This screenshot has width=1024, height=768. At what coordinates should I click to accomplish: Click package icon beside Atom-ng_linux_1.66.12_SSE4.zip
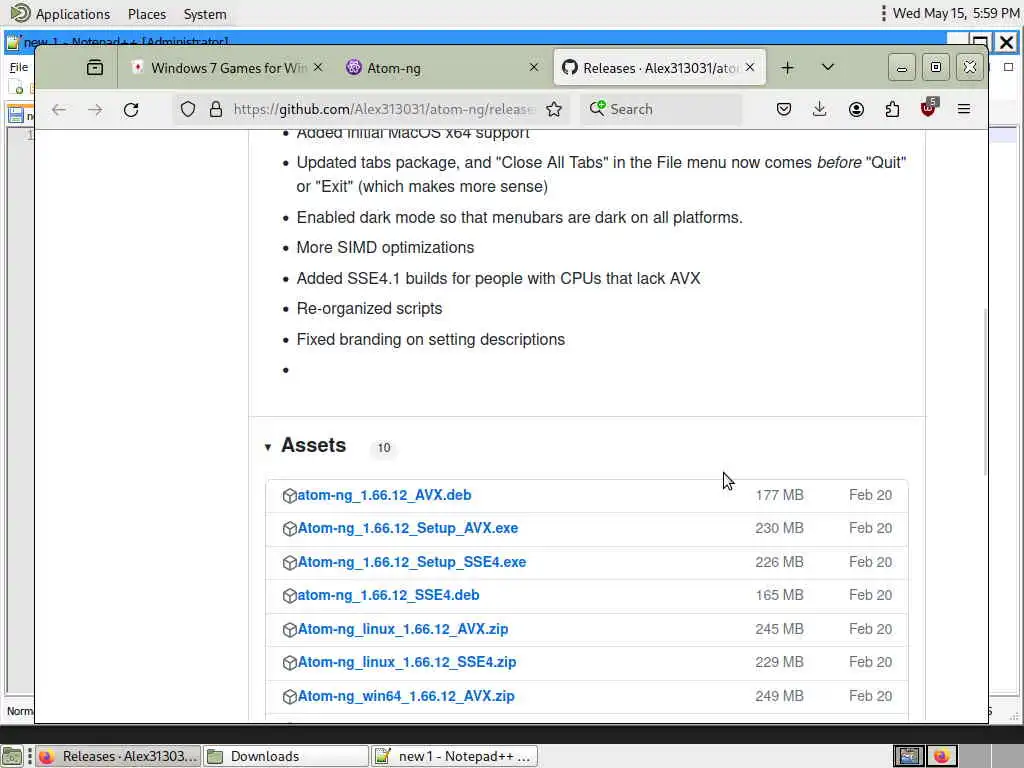pos(289,663)
